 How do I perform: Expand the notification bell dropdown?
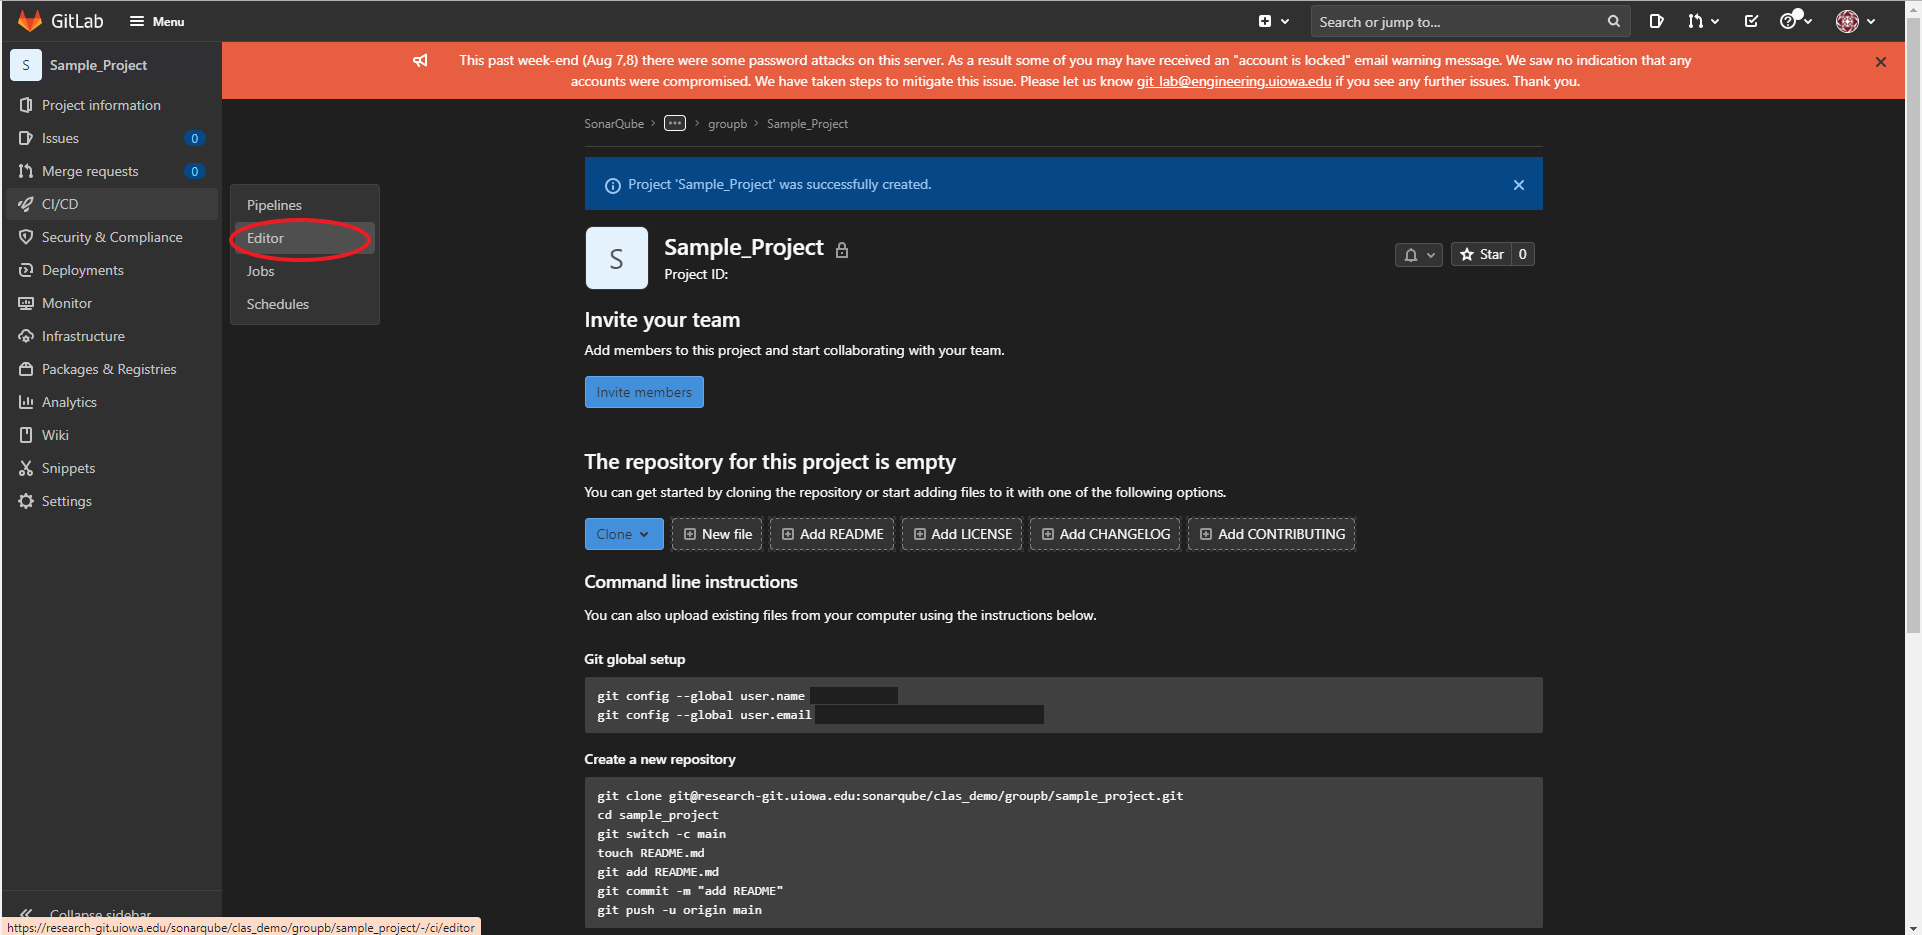(x=1418, y=255)
